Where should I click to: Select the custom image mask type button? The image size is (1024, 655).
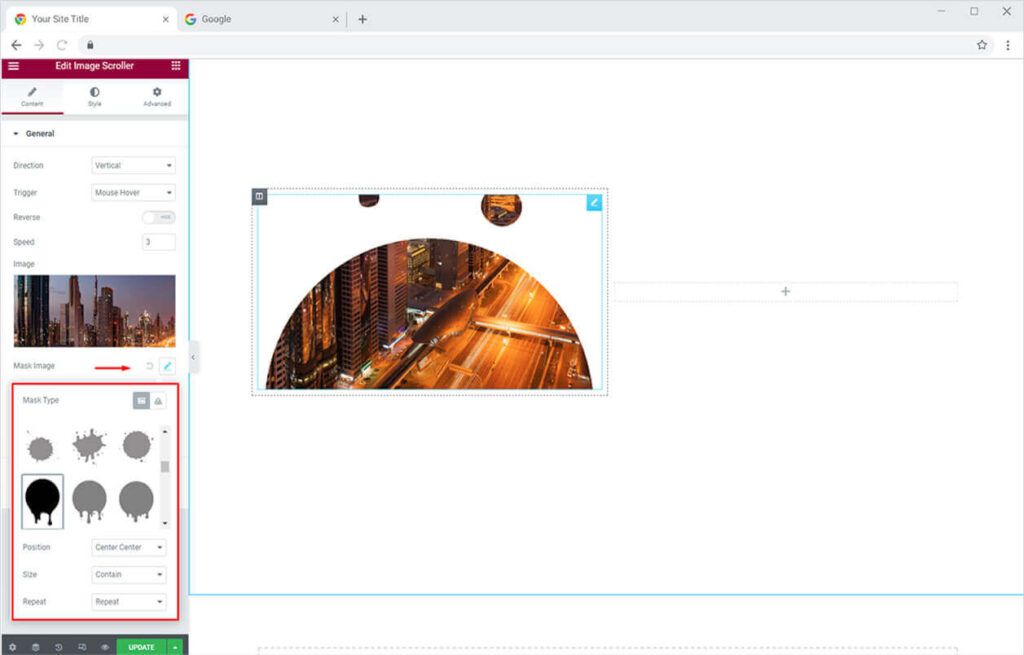click(x=158, y=400)
